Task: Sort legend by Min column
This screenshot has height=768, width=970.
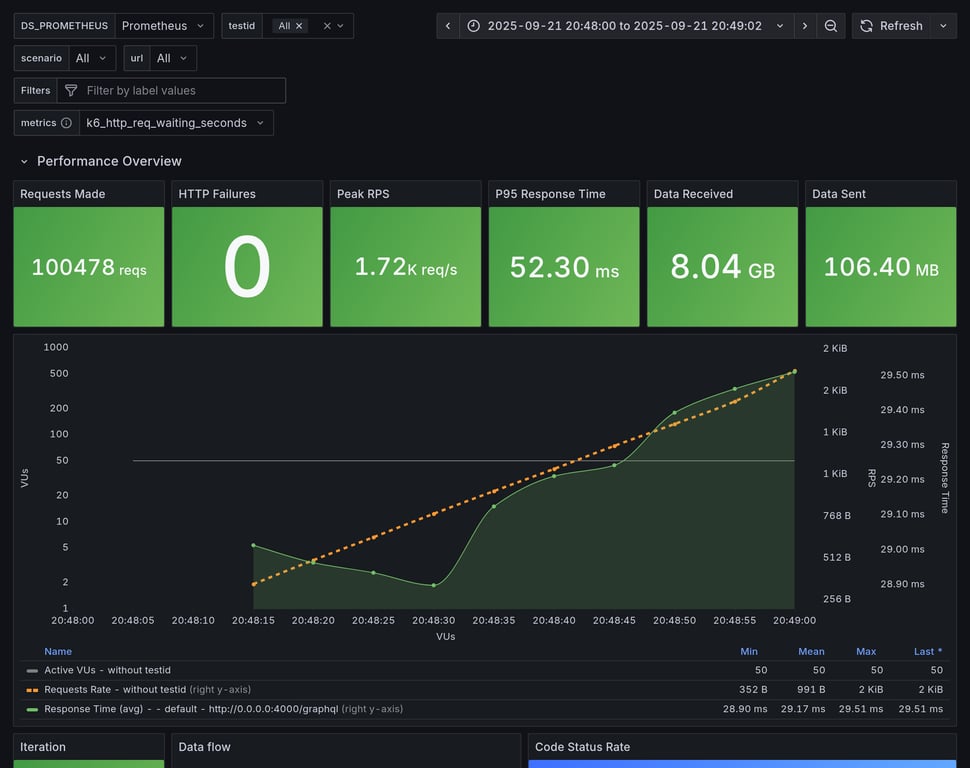Action: pos(749,651)
